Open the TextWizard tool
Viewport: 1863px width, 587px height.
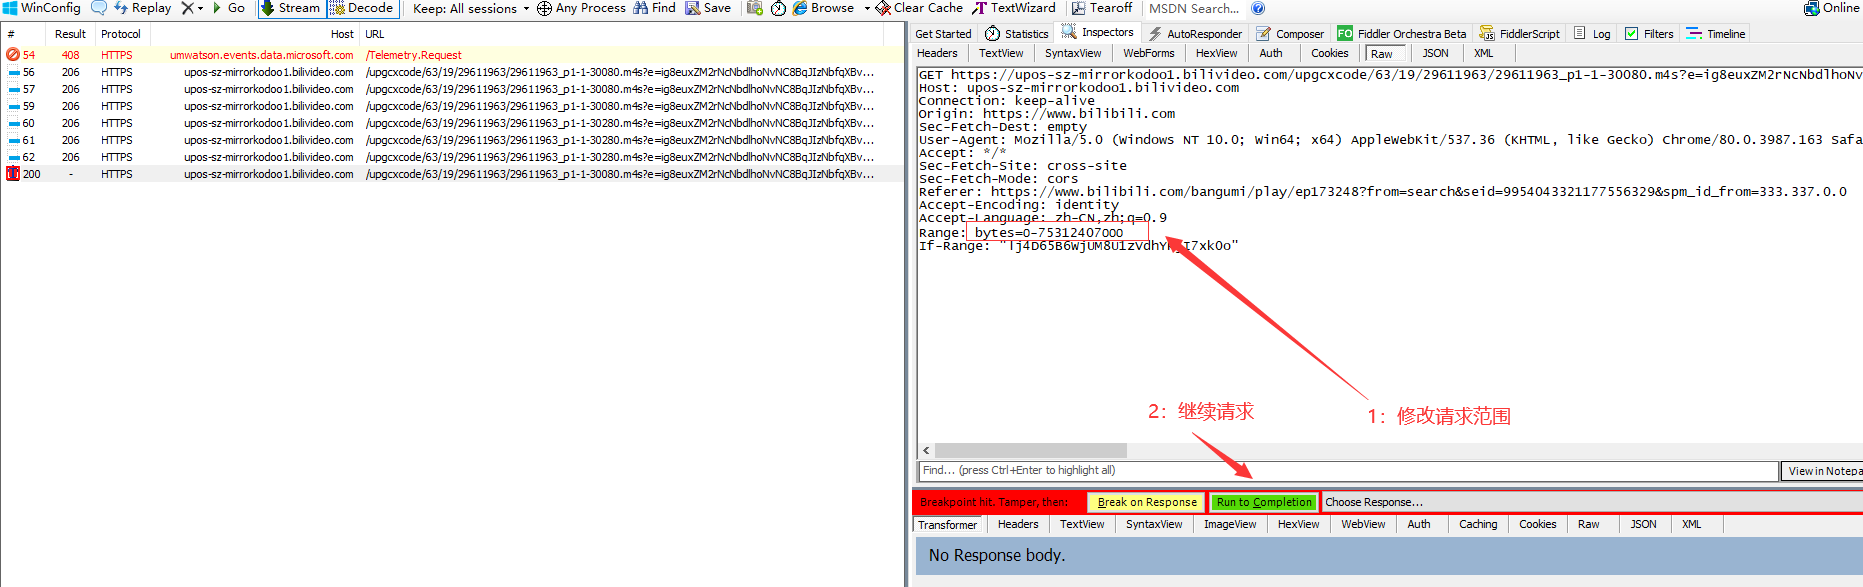tap(1014, 8)
